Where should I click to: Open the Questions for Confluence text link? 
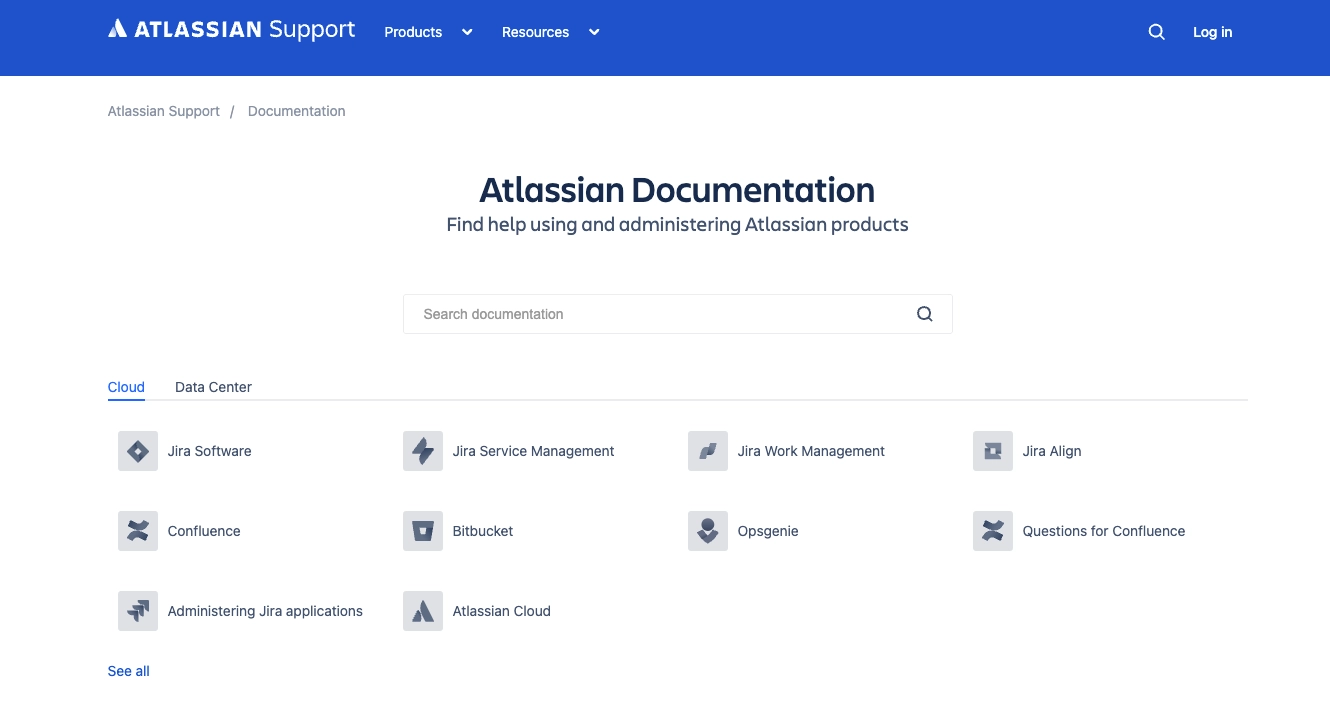[x=1103, y=531]
